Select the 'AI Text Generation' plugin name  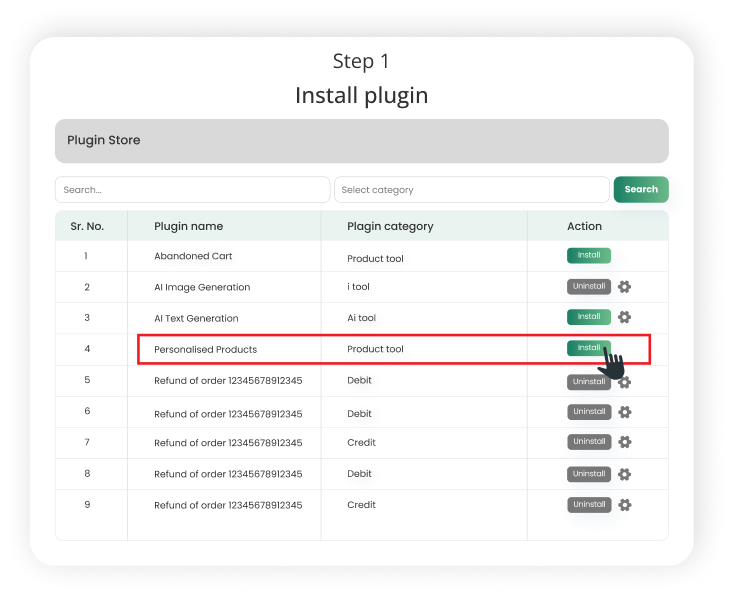pos(196,319)
